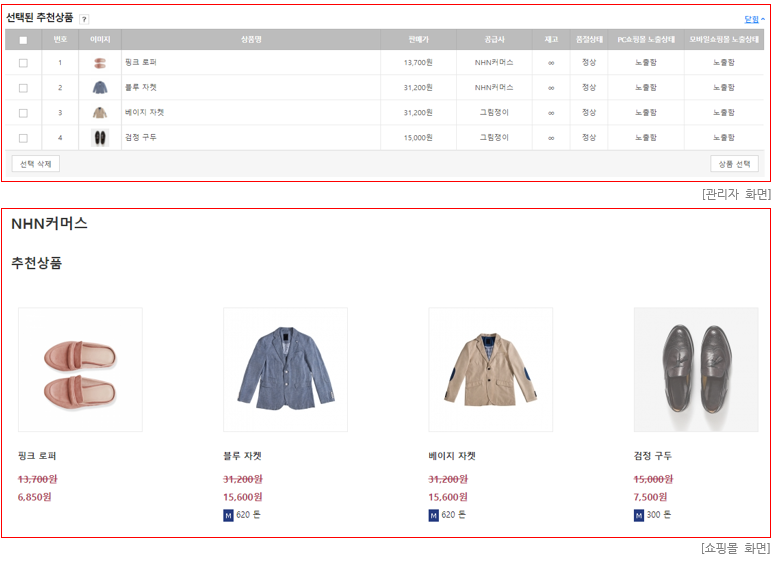Click the 검정 구두 shop product title

653,456
